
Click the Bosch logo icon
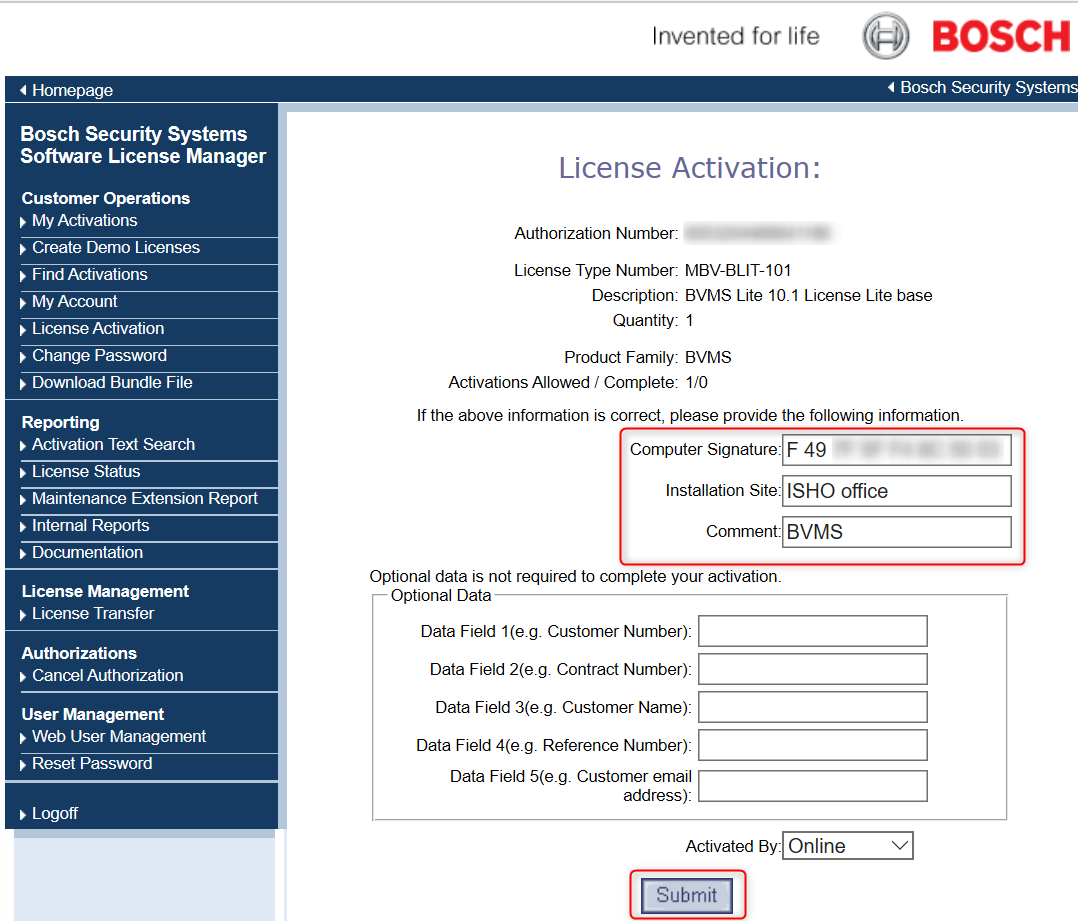[885, 37]
